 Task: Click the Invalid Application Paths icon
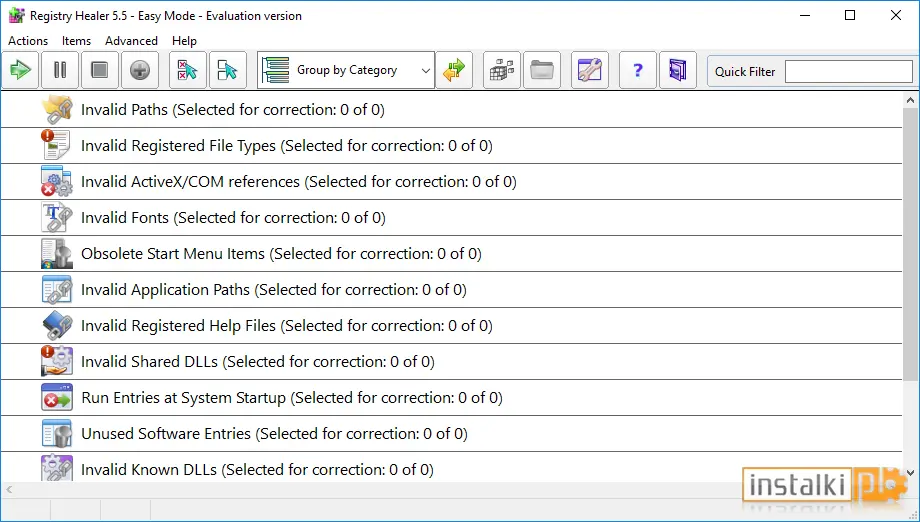pos(57,289)
